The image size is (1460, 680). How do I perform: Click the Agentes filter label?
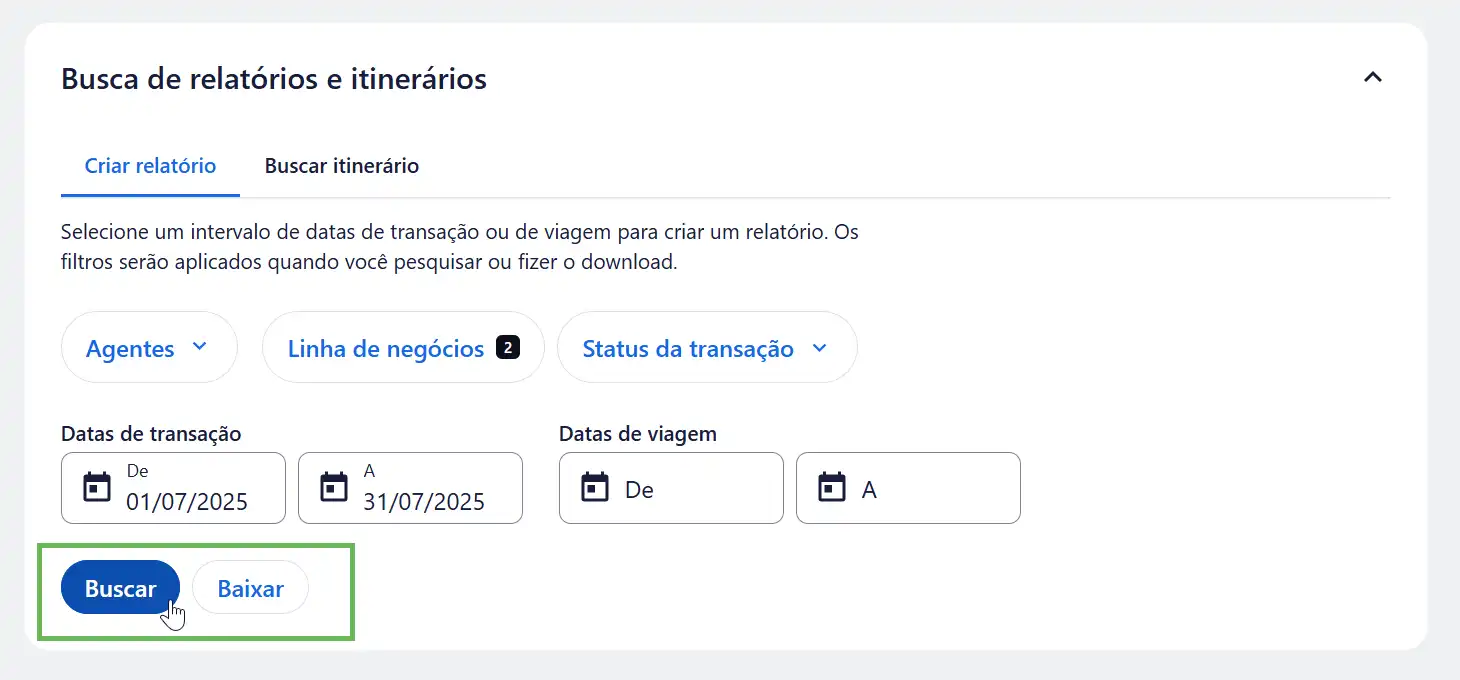(x=130, y=349)
